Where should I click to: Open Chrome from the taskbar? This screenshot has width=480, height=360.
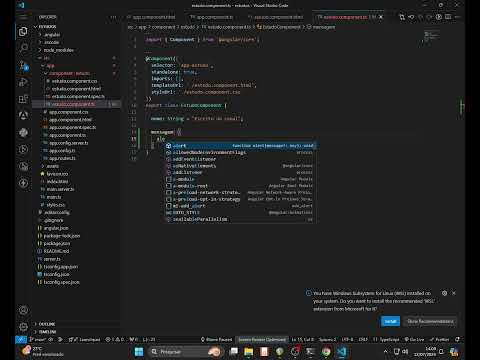point(326,351)
